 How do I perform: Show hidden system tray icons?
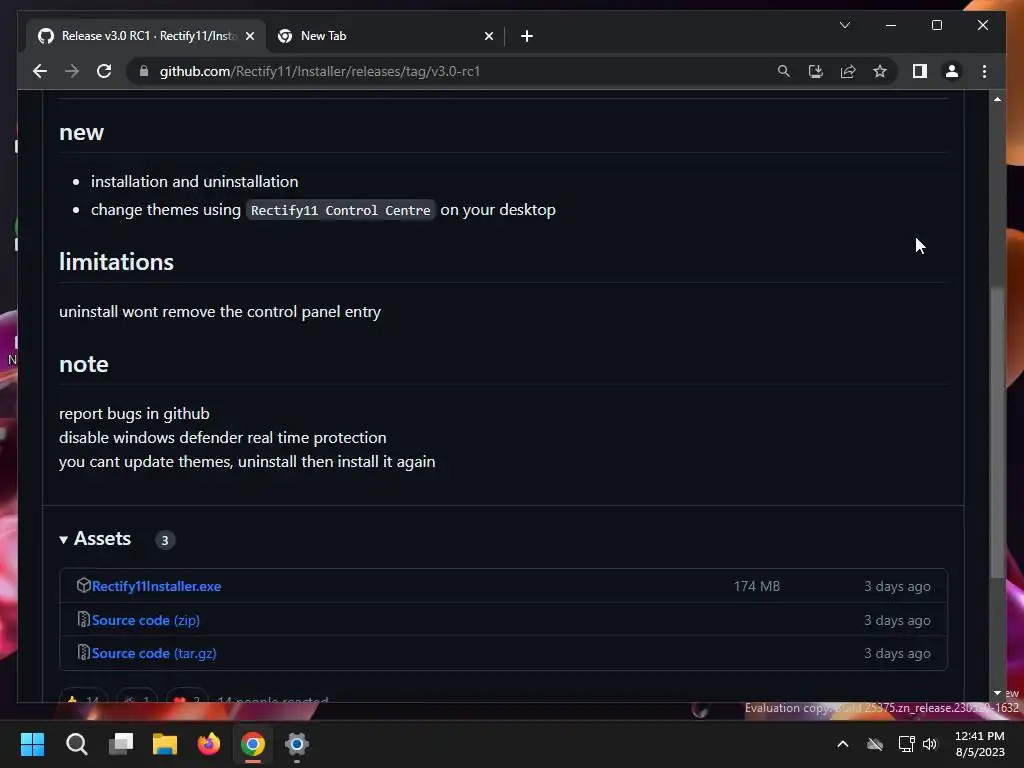point(843,744)
